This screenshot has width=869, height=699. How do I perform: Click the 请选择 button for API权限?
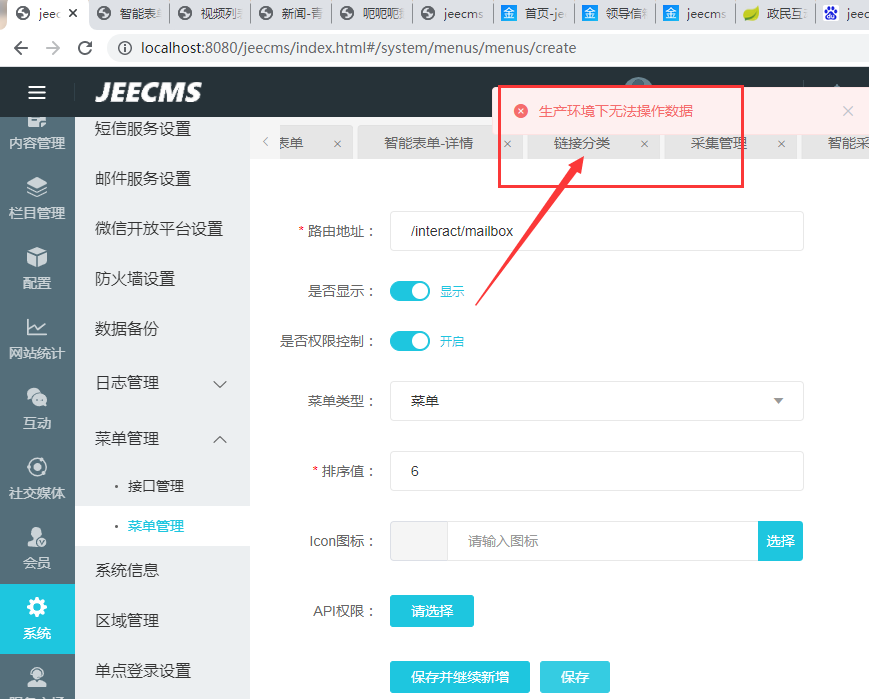click(432, 611)
